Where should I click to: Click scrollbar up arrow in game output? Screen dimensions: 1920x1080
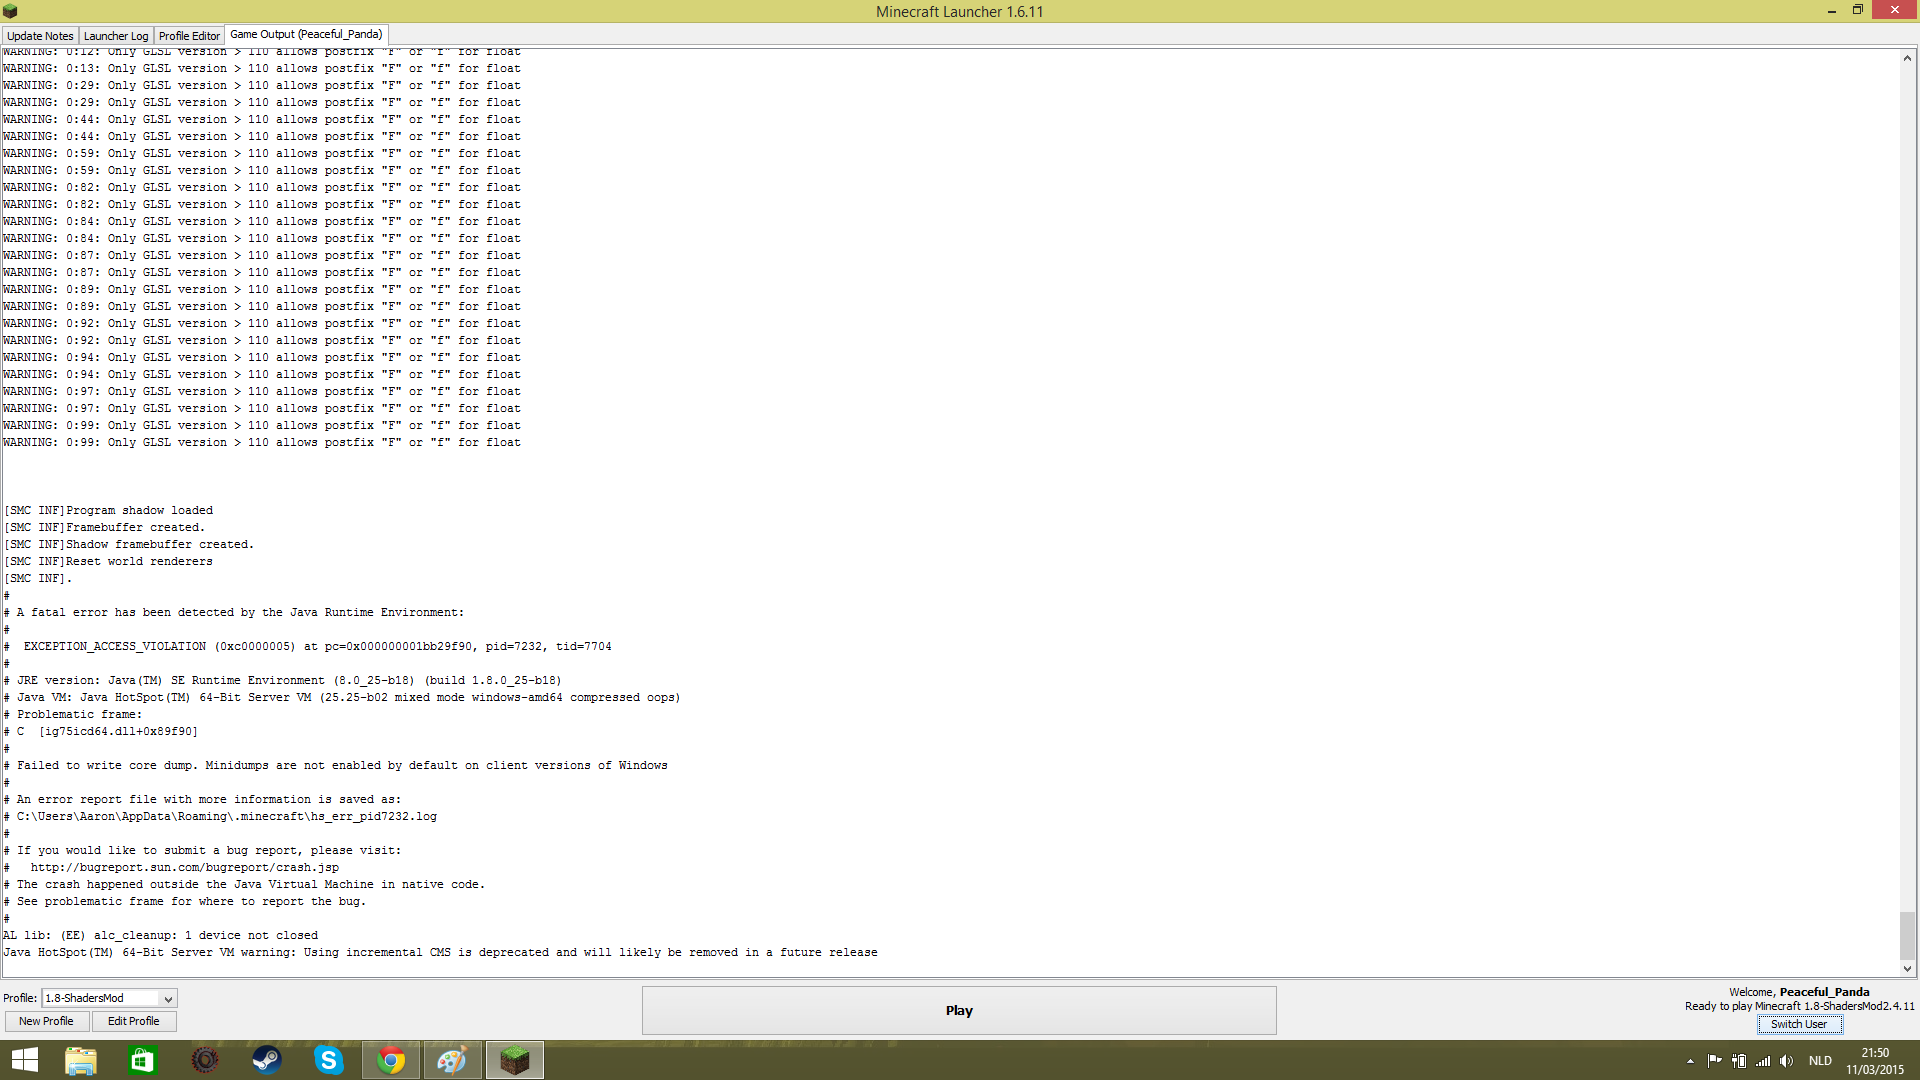pyautogui.click(x=1907, y=58)
